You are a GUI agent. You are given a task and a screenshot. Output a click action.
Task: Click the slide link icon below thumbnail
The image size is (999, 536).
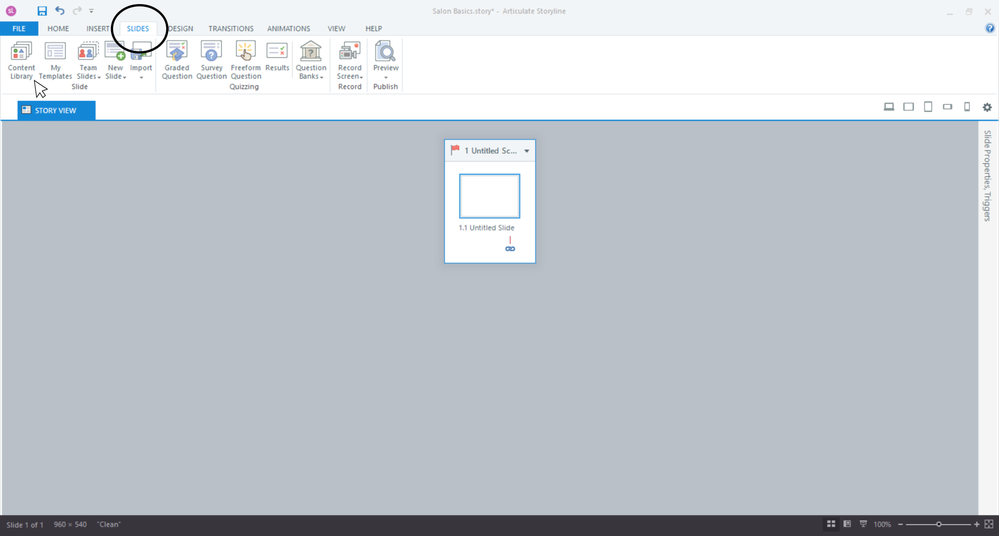click(510, 249)
